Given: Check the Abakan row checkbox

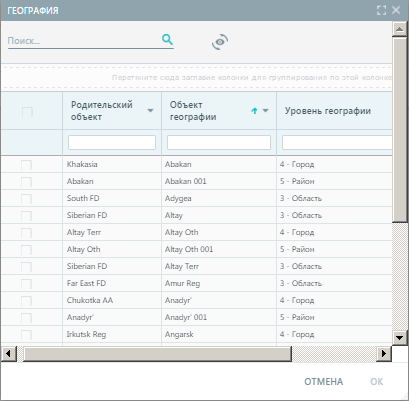Looking at the screenshot, I should point(26,165).
